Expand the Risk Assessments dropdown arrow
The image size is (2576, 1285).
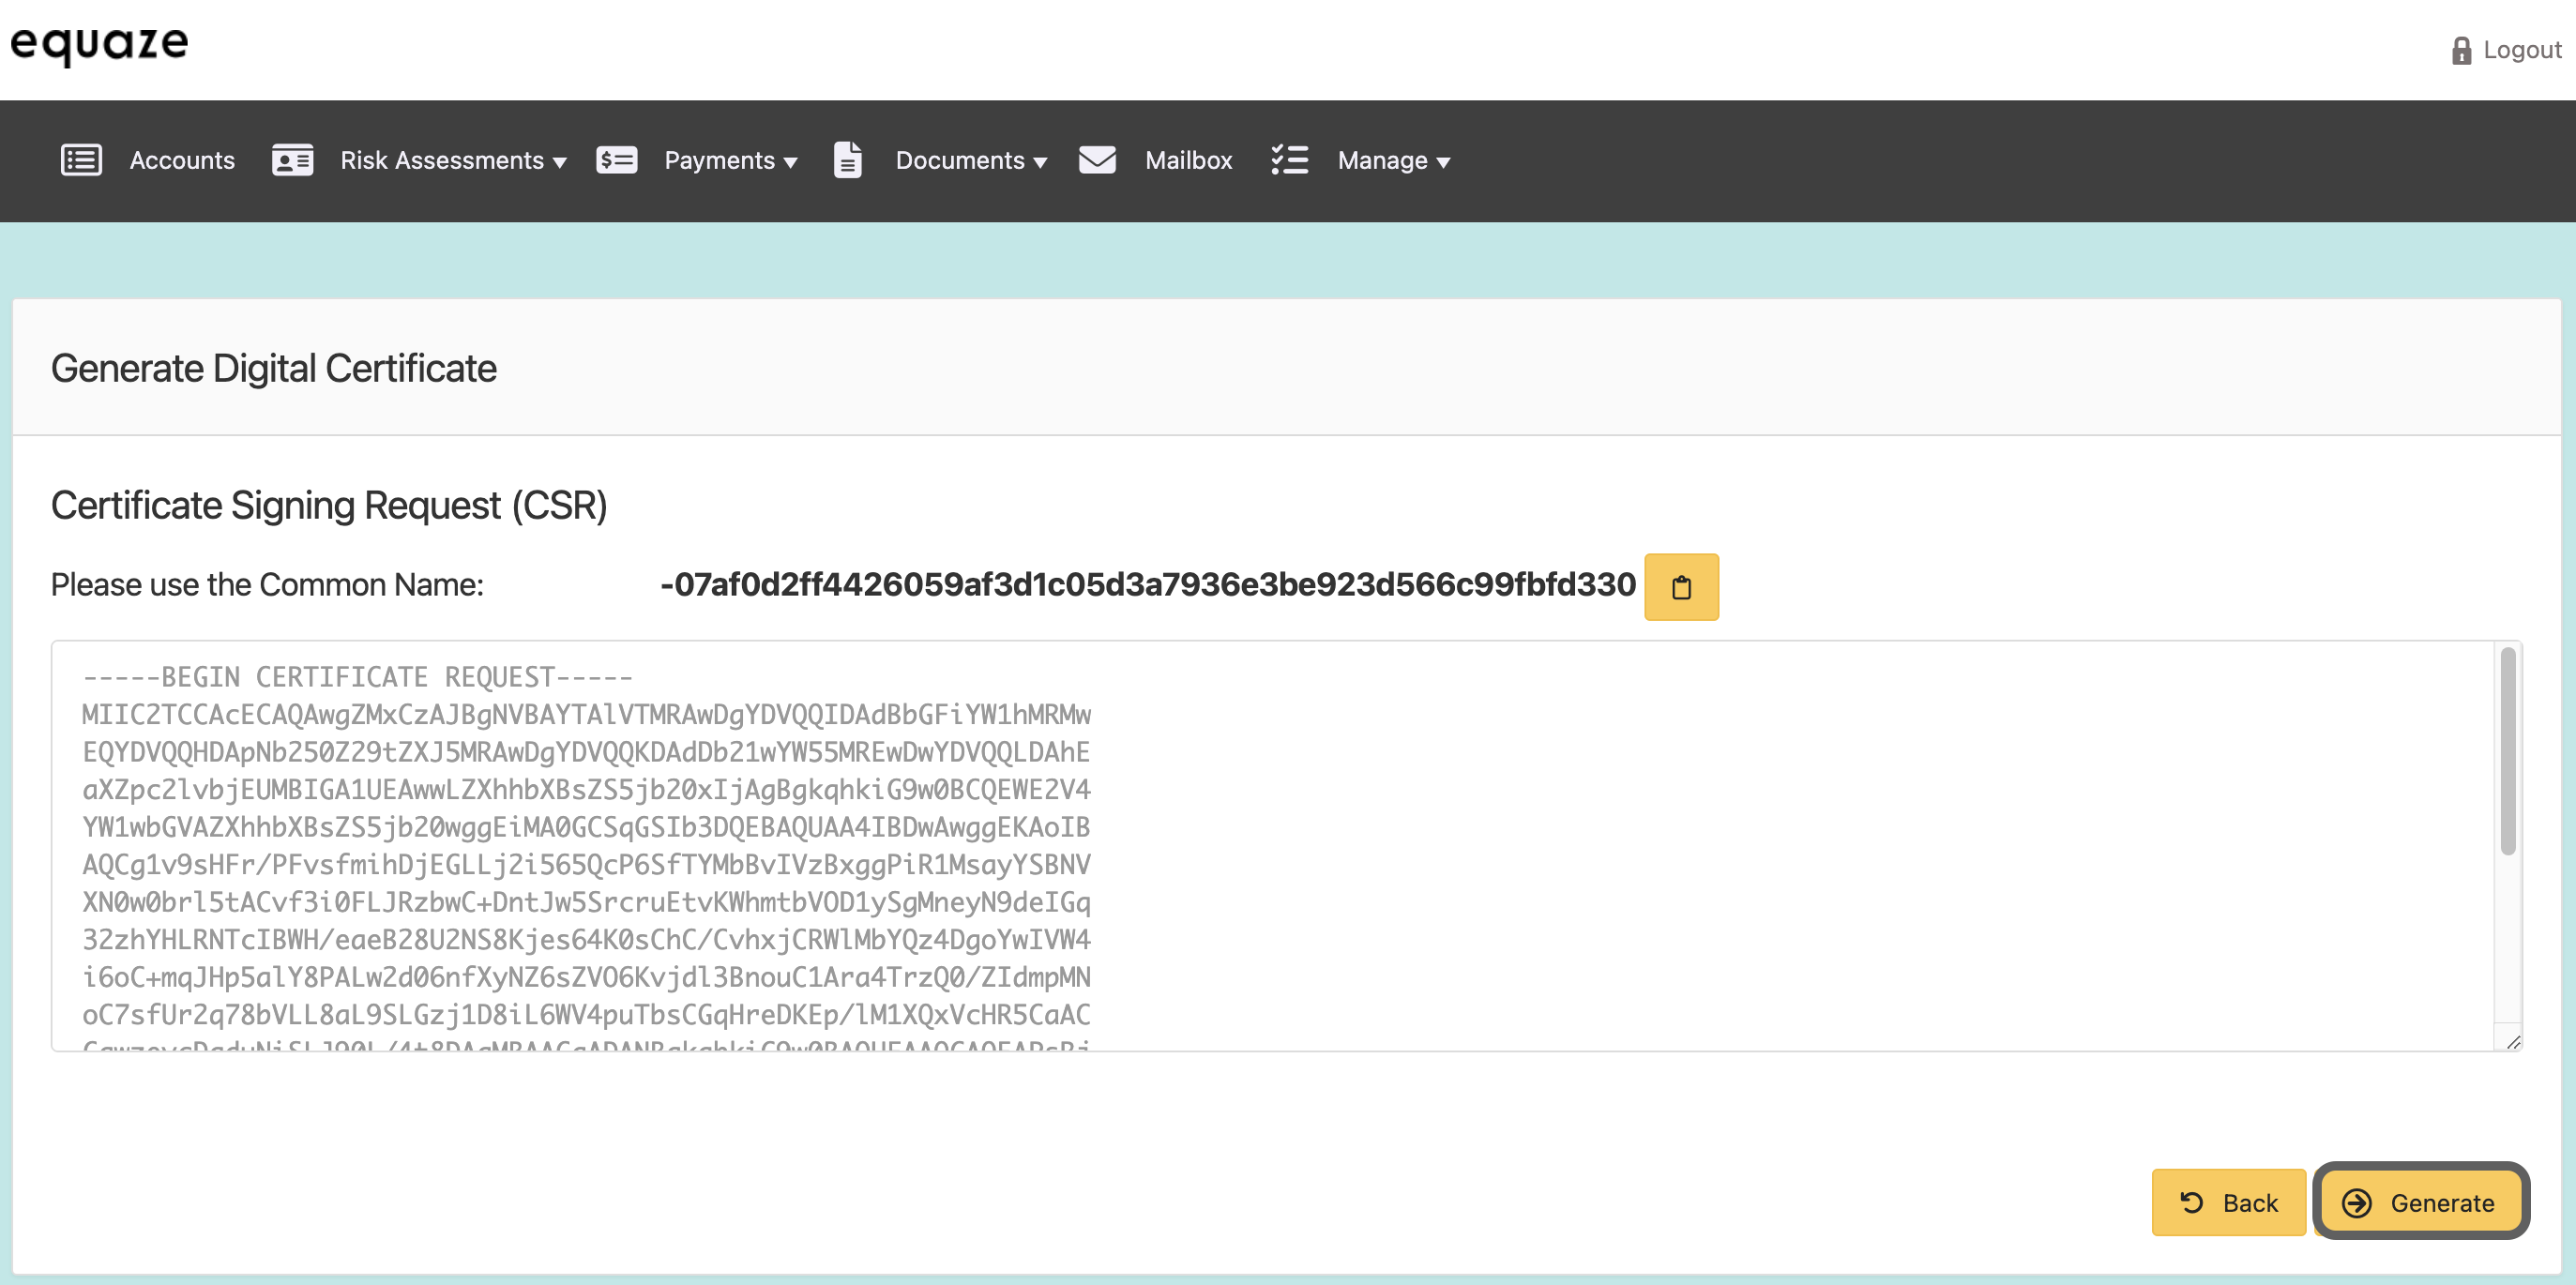(560, 162)
